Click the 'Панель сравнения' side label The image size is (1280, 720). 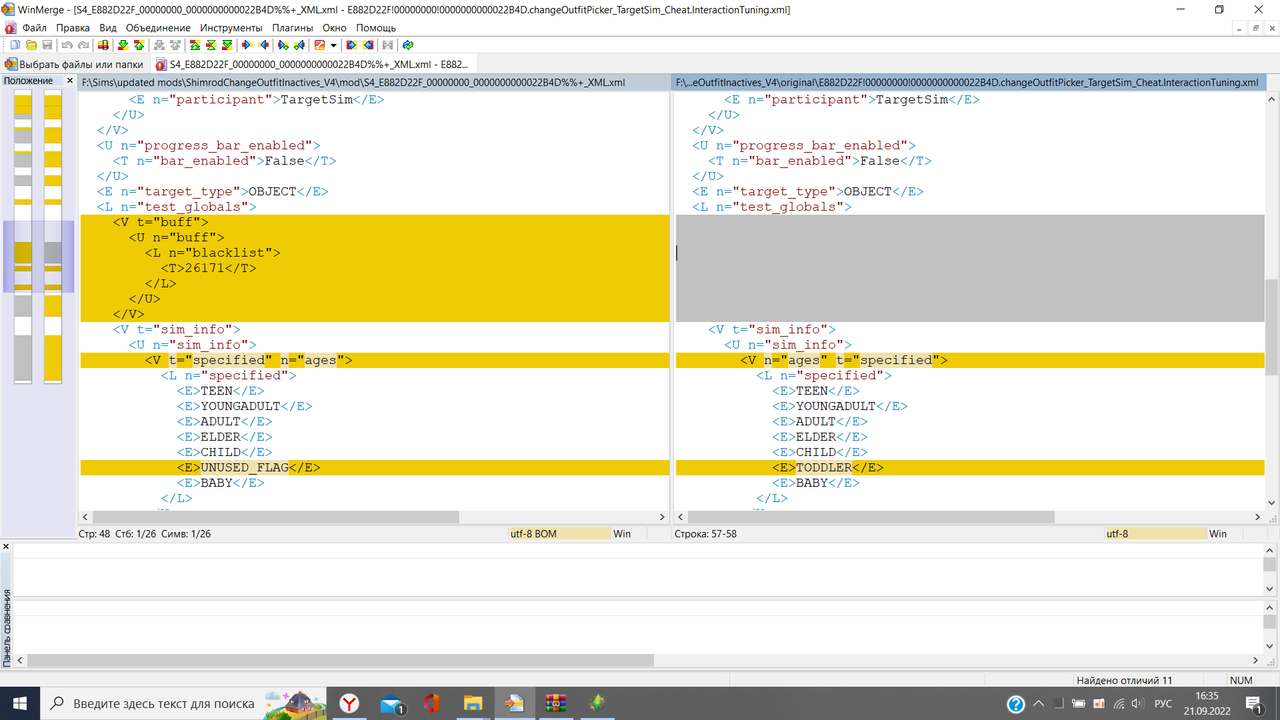[6, 628]
